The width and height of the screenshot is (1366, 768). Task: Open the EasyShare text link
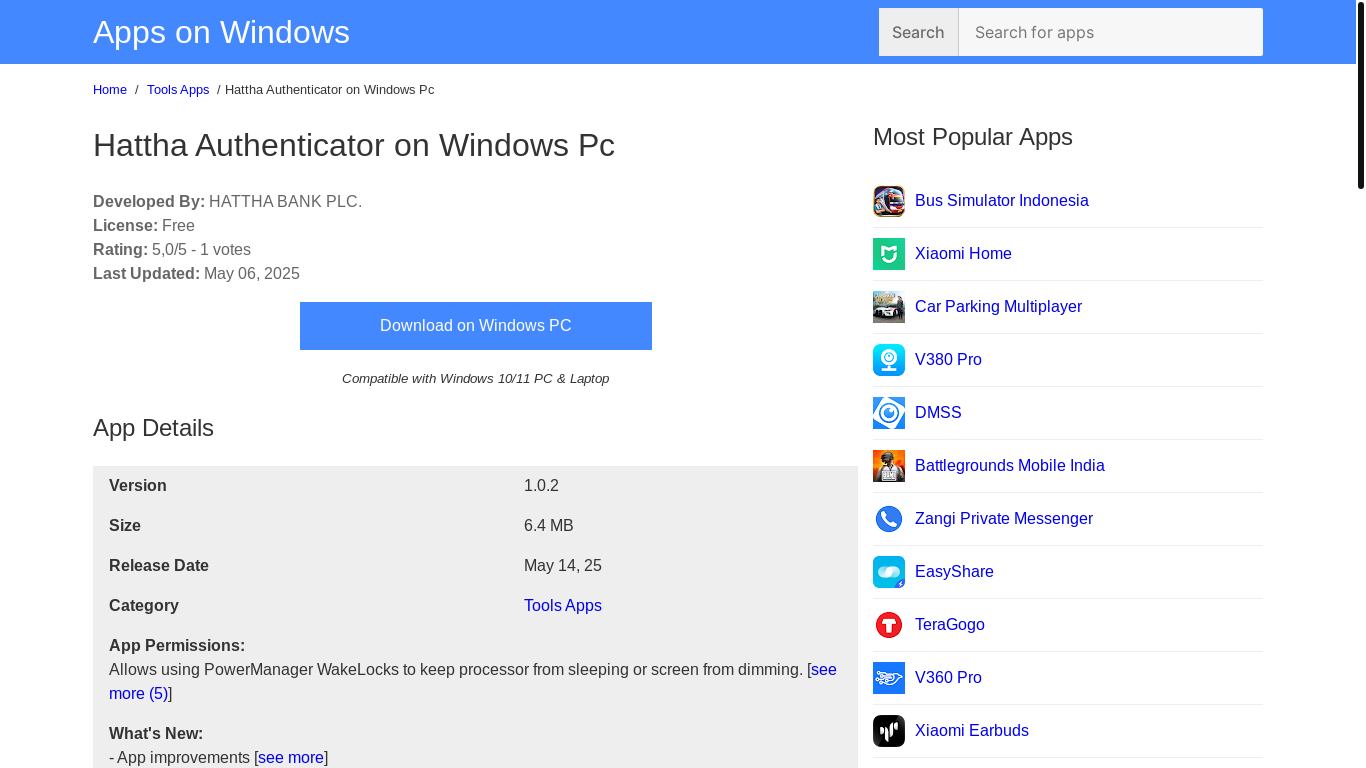(x=954, y=572)
